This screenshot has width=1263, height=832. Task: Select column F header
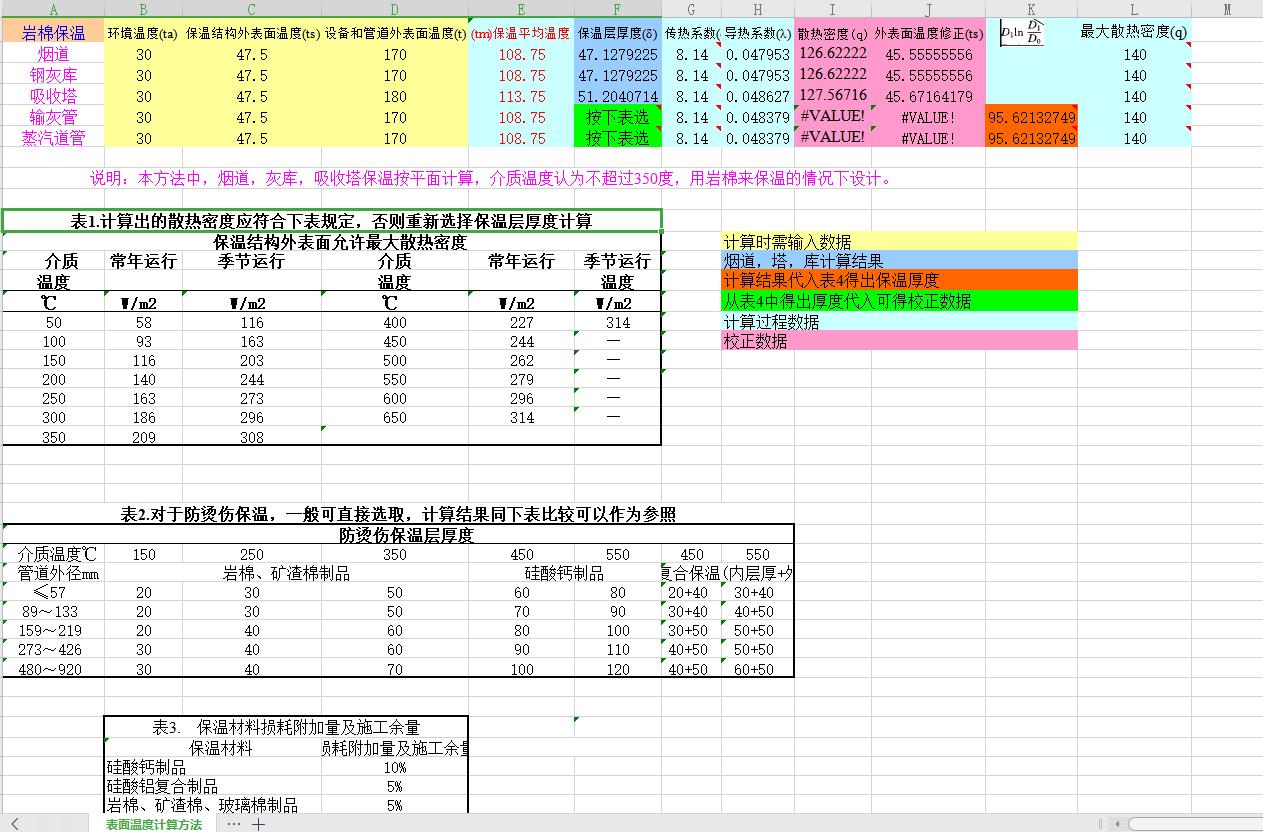(x=616, y=8)
